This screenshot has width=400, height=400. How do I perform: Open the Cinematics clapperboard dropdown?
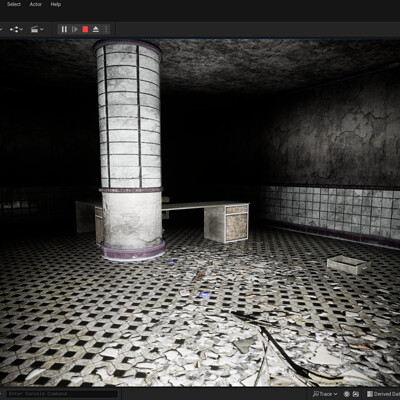(x=37, y=29)
